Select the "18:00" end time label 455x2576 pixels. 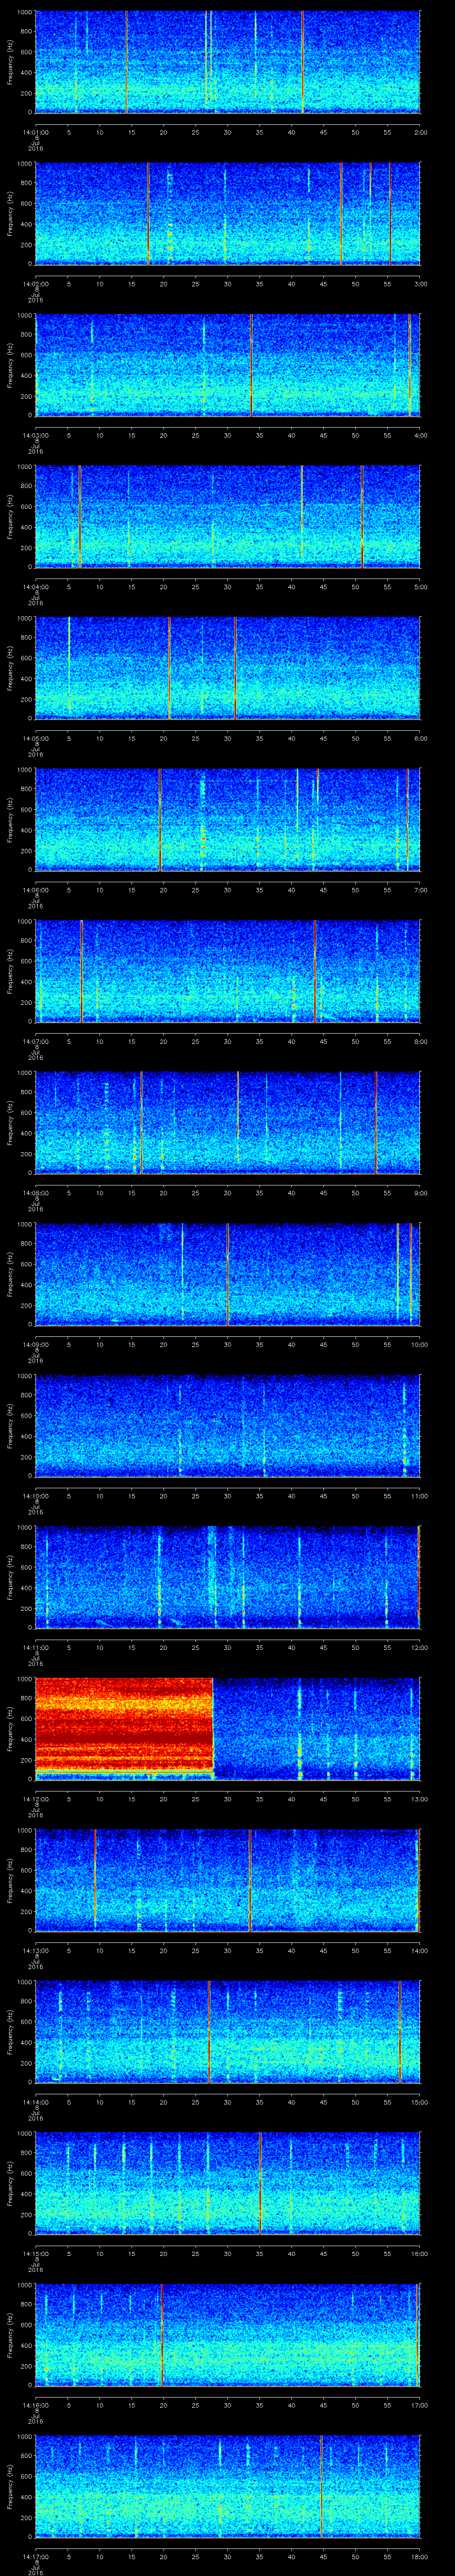(419, 2556)
